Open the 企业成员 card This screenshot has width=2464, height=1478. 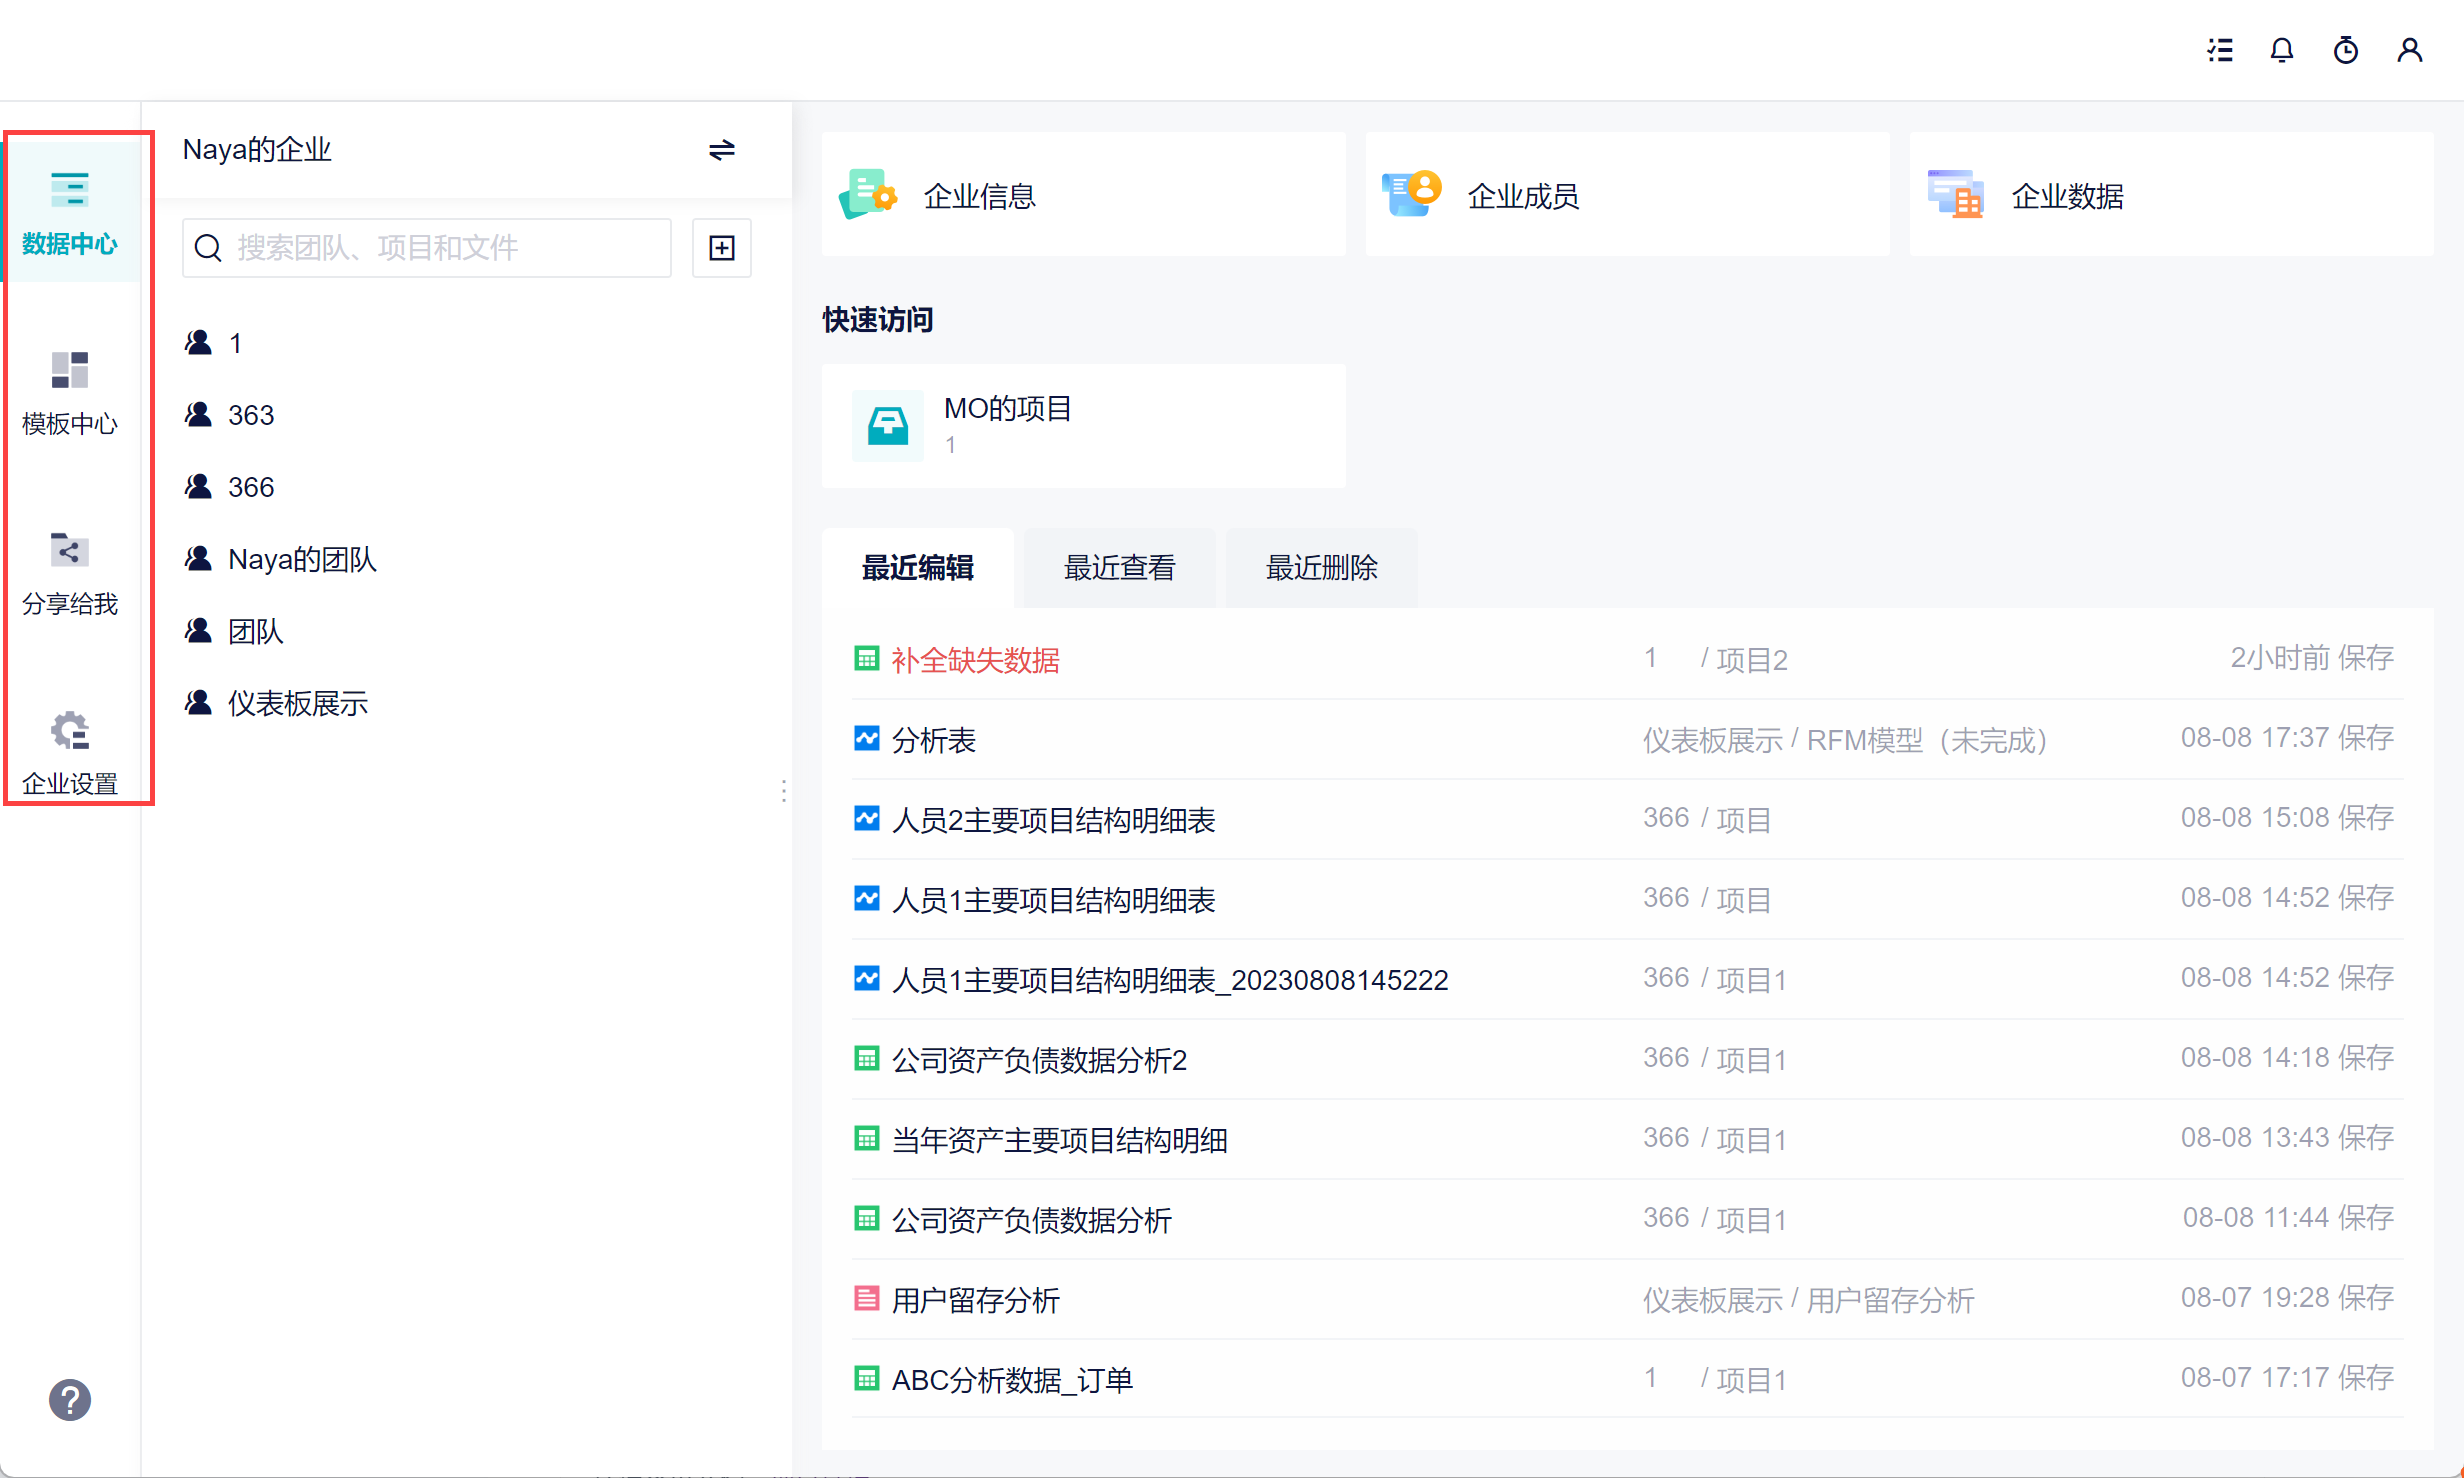[1626, 195]
